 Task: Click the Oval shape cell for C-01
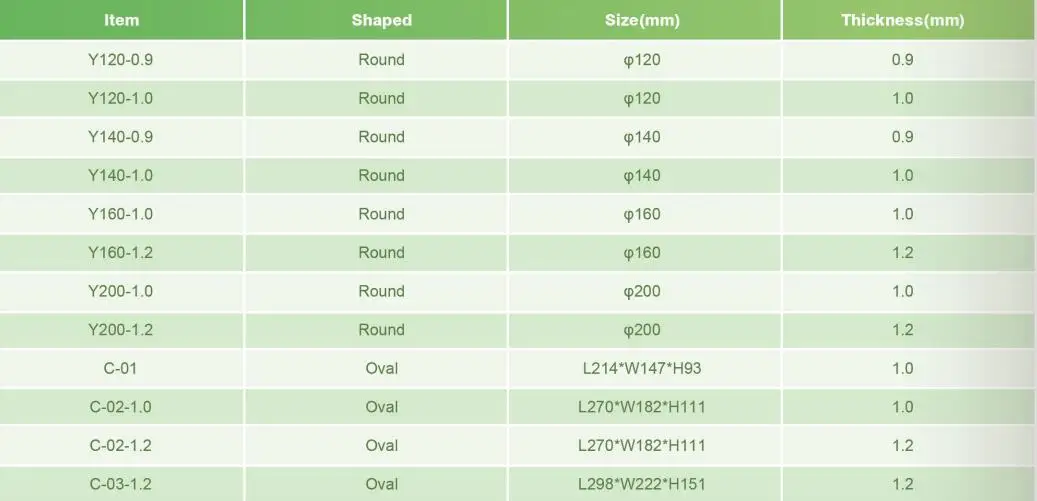coord(381,368)
